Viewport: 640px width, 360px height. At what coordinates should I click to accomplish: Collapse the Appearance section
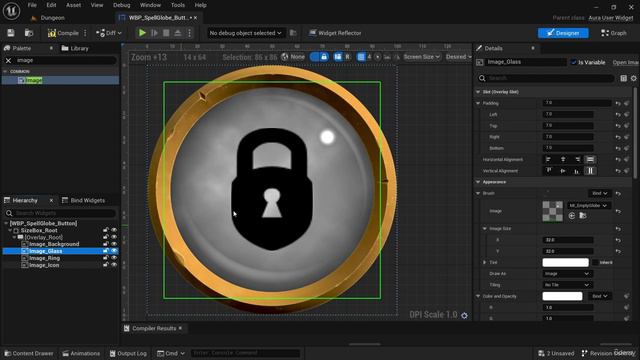coord(478,182)
